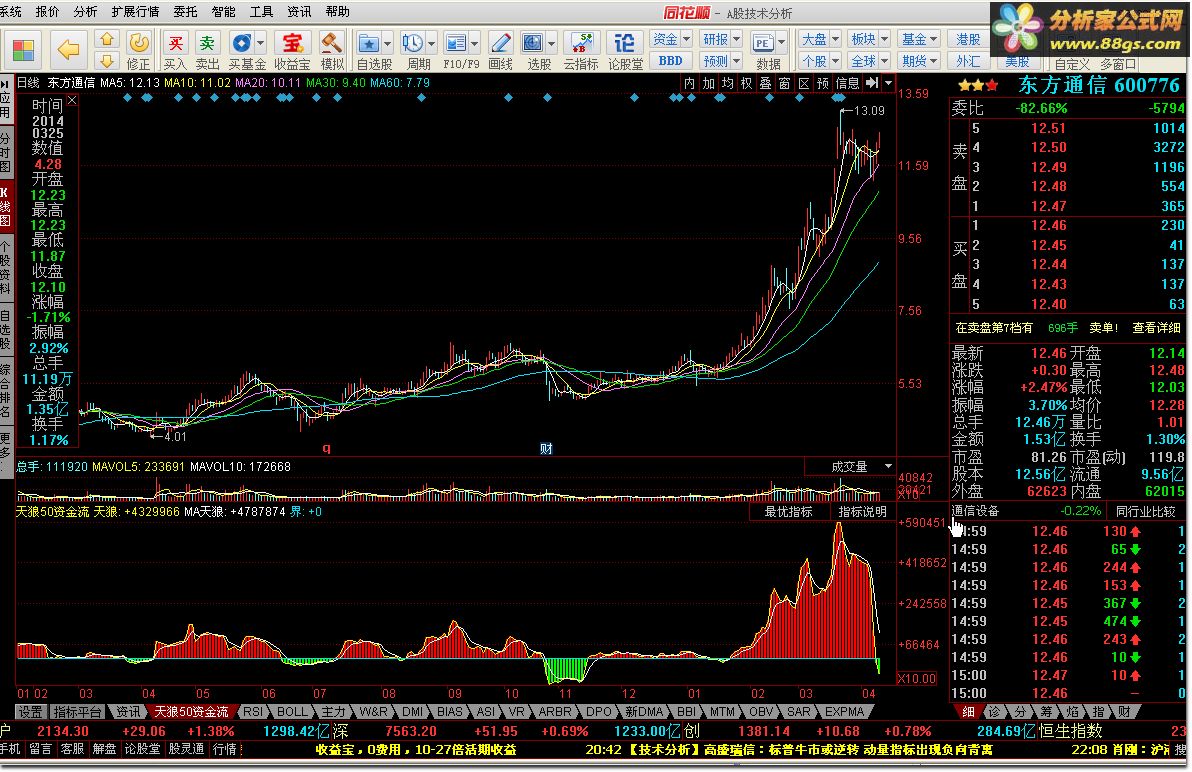This screenshot has height=772, width=1192.
Task: Open the 智能 menu
Action: pyautogui.click(x=224, y=11)
